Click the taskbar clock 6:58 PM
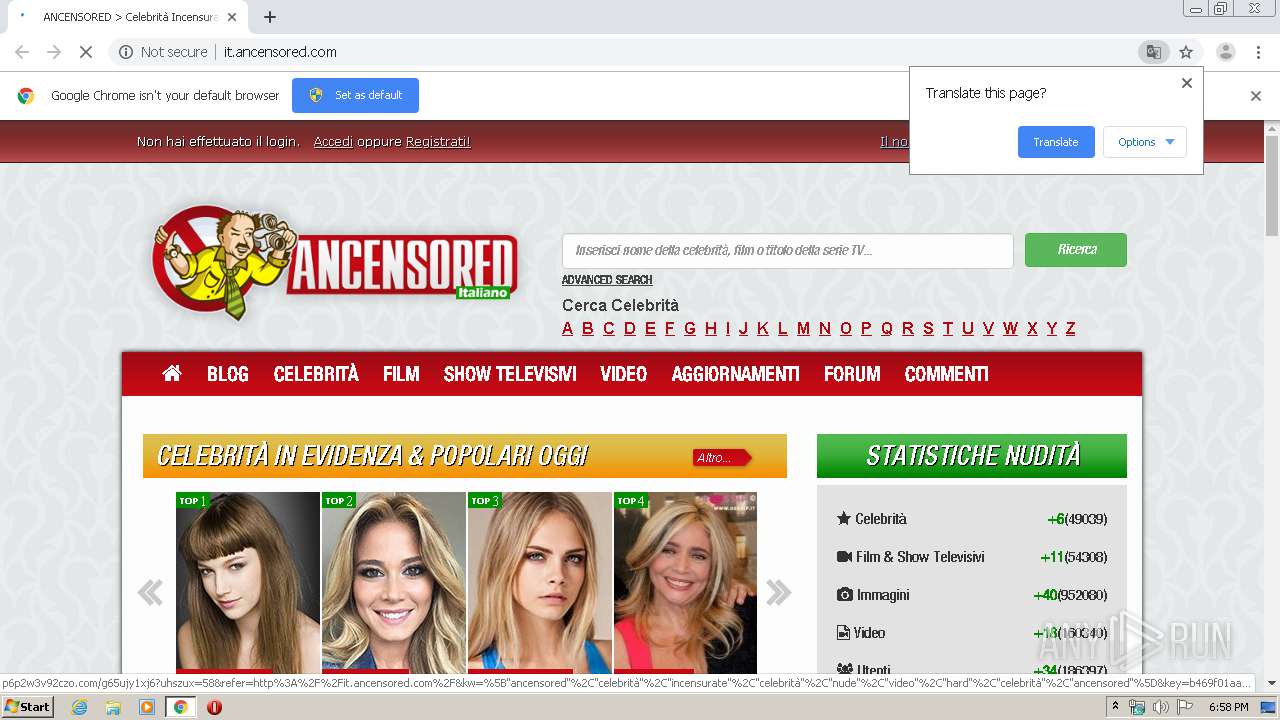1280x720 pixels. pyautogui.click(x=1228, y=707)
